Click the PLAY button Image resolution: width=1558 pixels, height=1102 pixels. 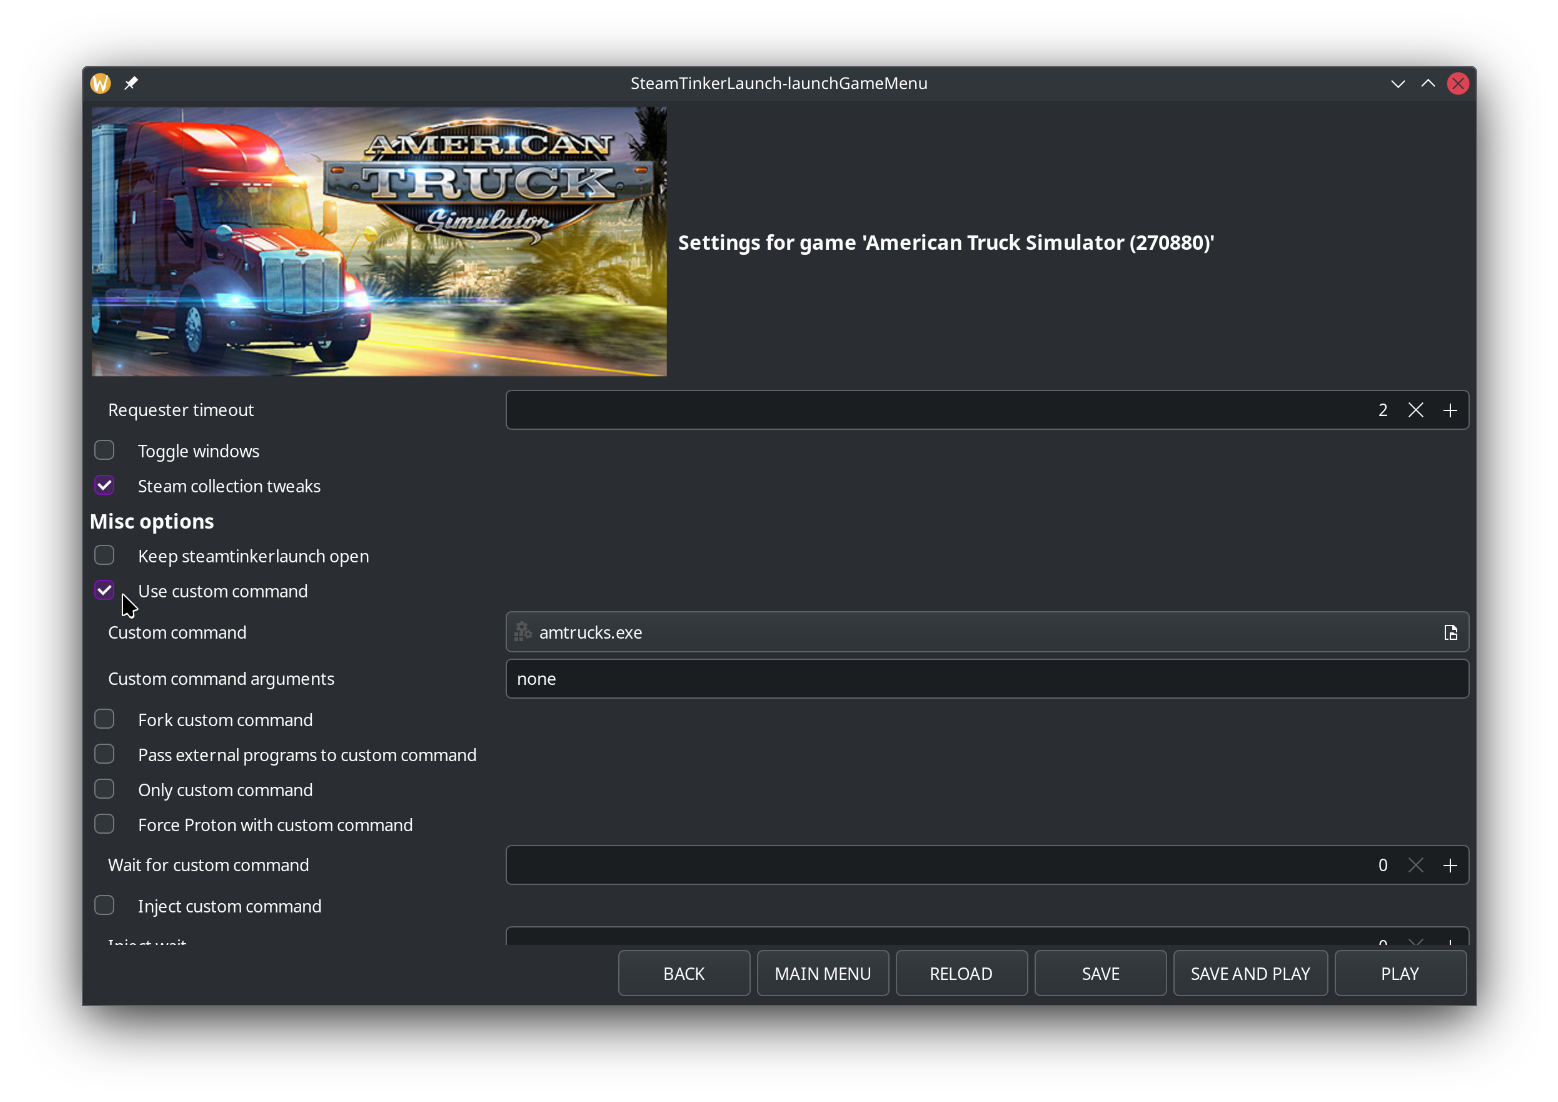coord(1400,973)
